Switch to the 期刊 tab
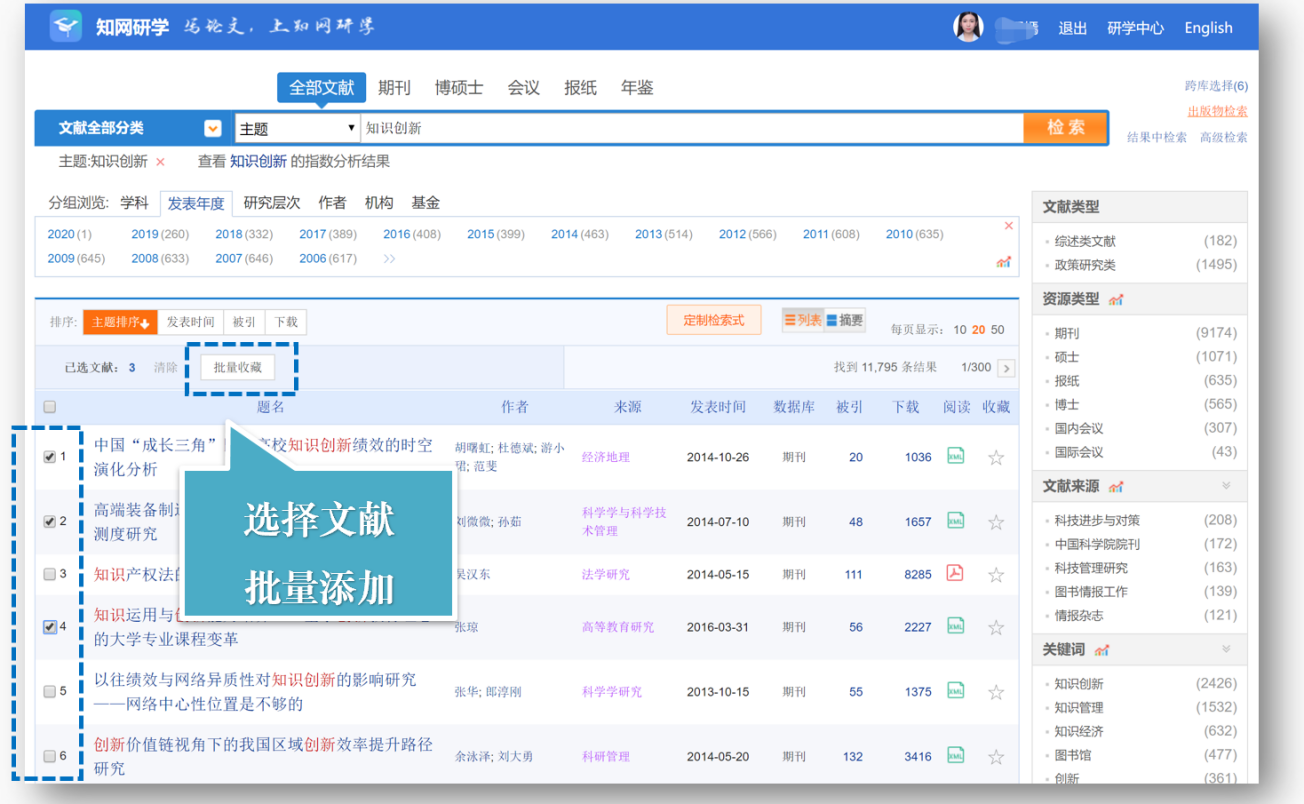 point(394,88)
